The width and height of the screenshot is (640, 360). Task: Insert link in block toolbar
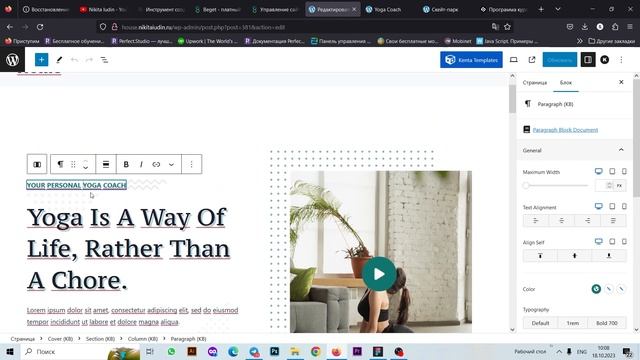tap(156, 164)
